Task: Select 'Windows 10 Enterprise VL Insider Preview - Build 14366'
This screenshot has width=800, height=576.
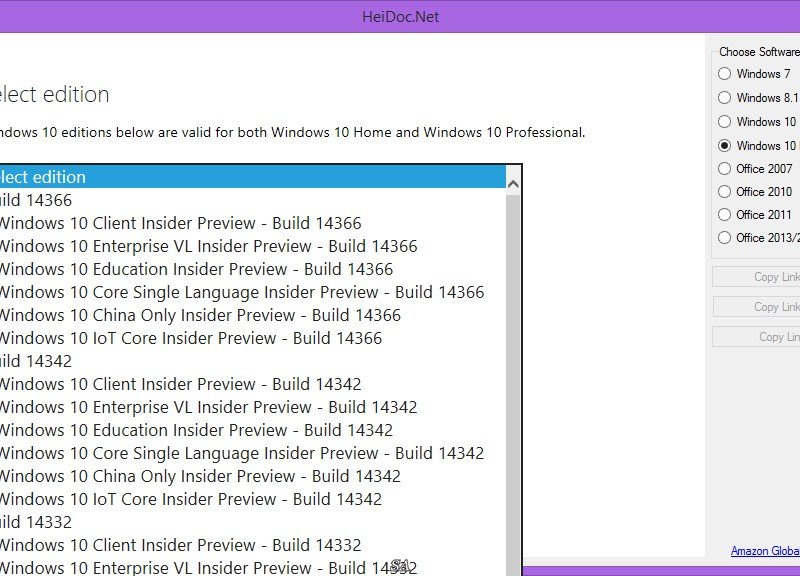Action: pos(253,246)
